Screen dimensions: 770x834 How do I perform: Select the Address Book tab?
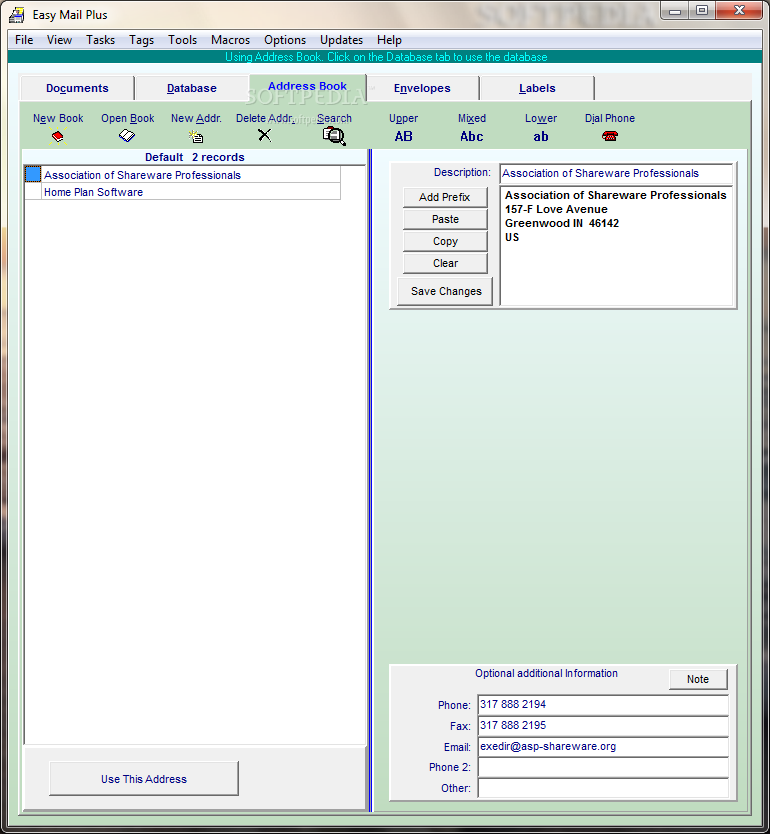point(307,86)
